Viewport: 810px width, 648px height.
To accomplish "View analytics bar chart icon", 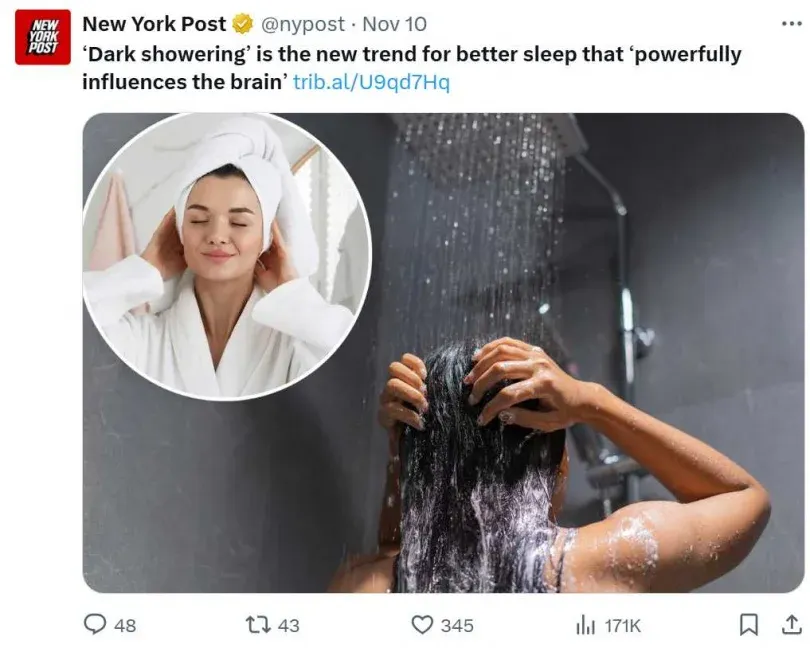I will click(585, 625).
